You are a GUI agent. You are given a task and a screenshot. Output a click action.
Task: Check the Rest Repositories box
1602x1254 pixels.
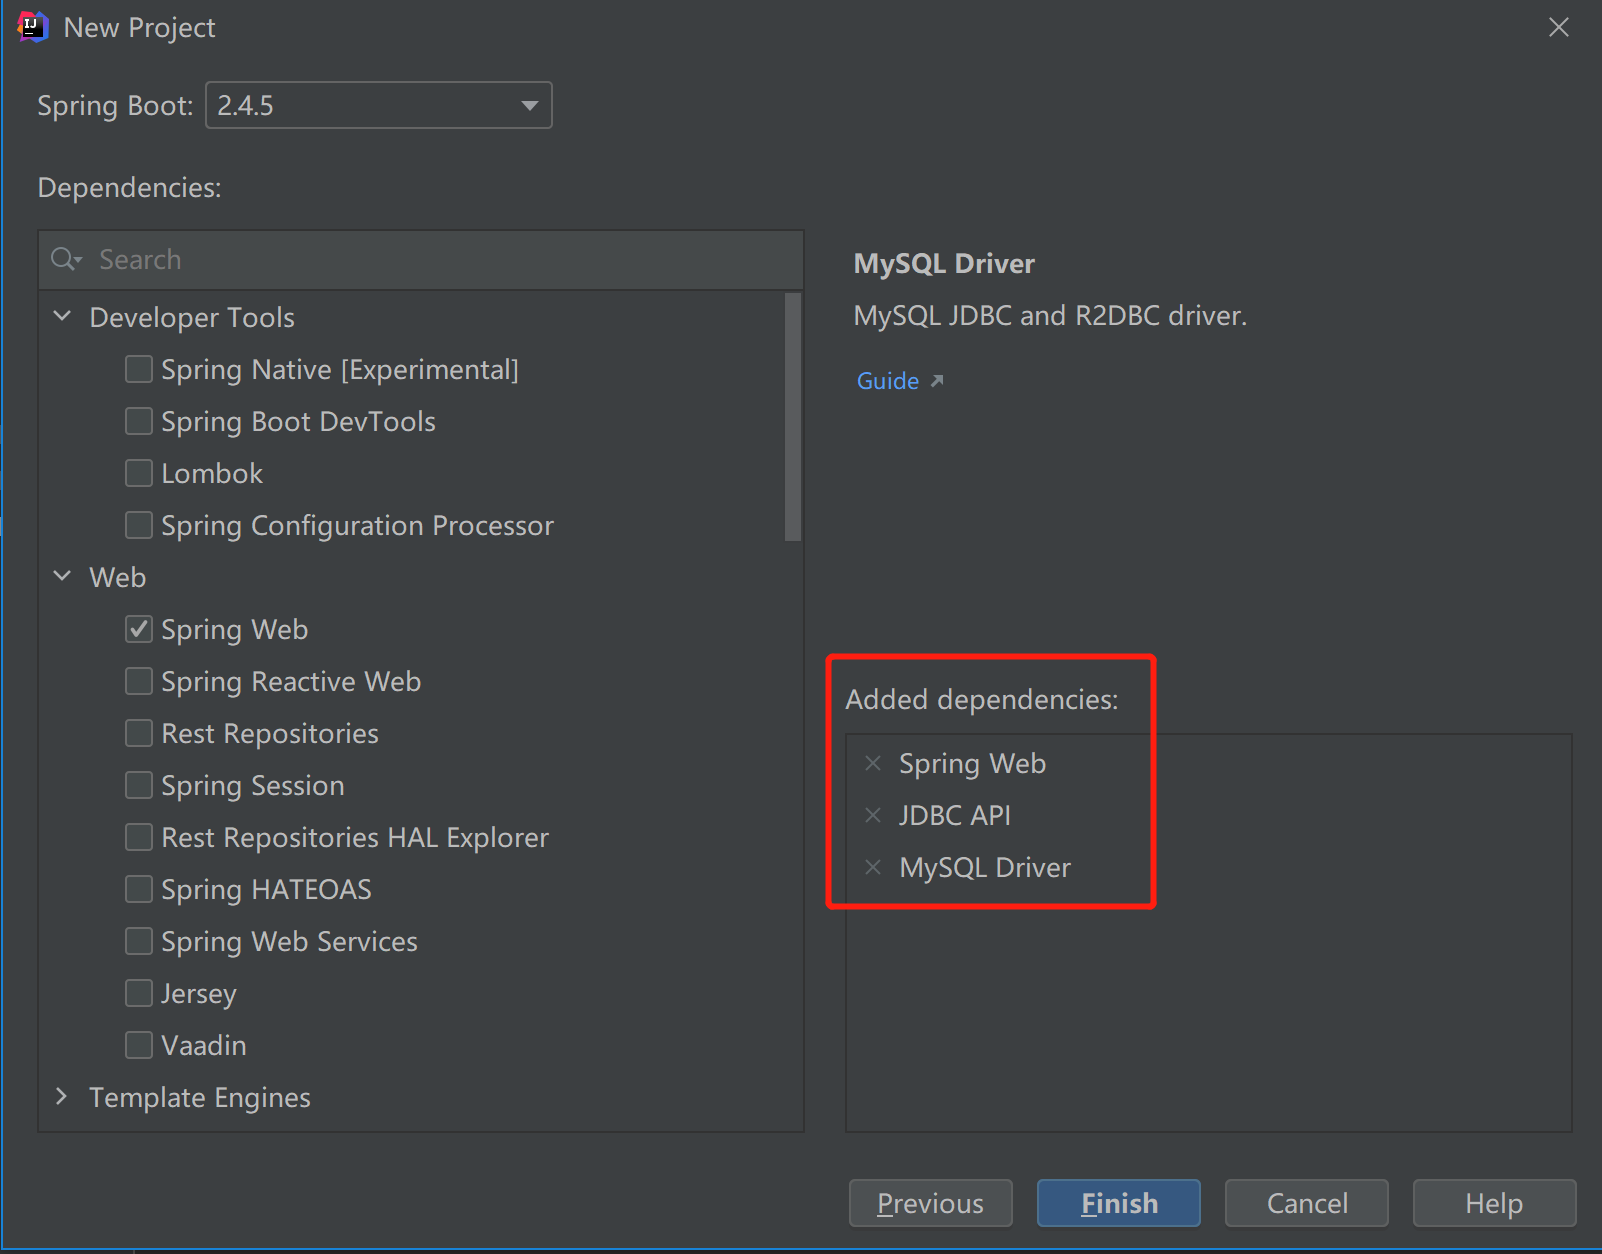click(x=139, y=734)
